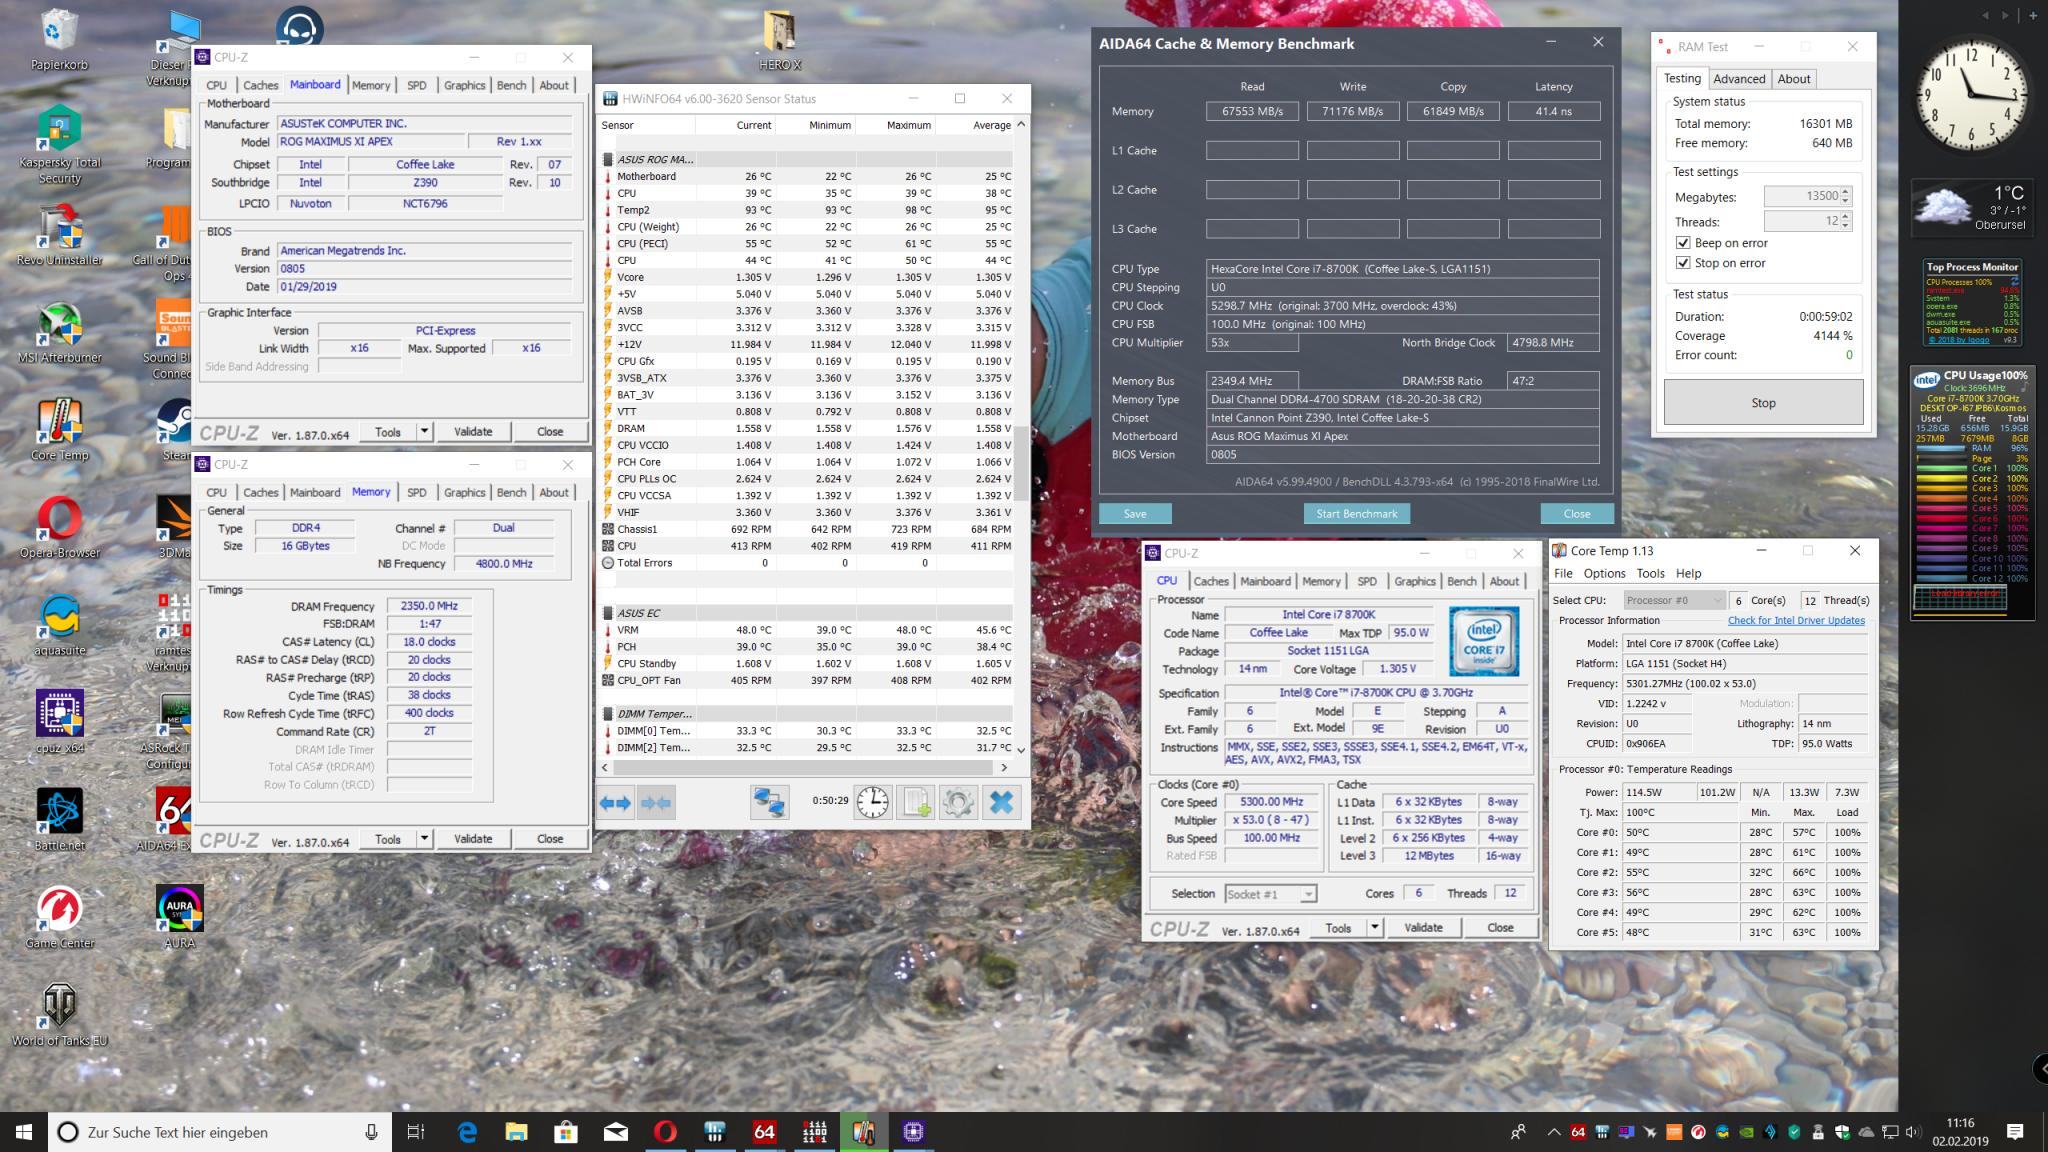Click the CPU-Z purple taskbar icon
Viewport: 2048px width, 1152px height.
(x=912, y=1132)
